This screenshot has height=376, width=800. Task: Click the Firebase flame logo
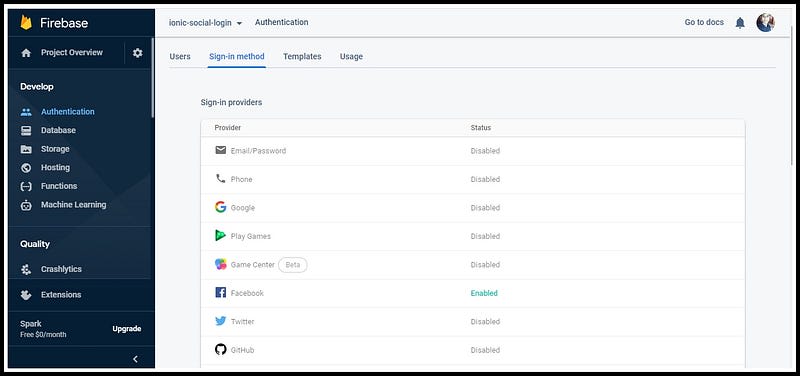coord(26,22)
